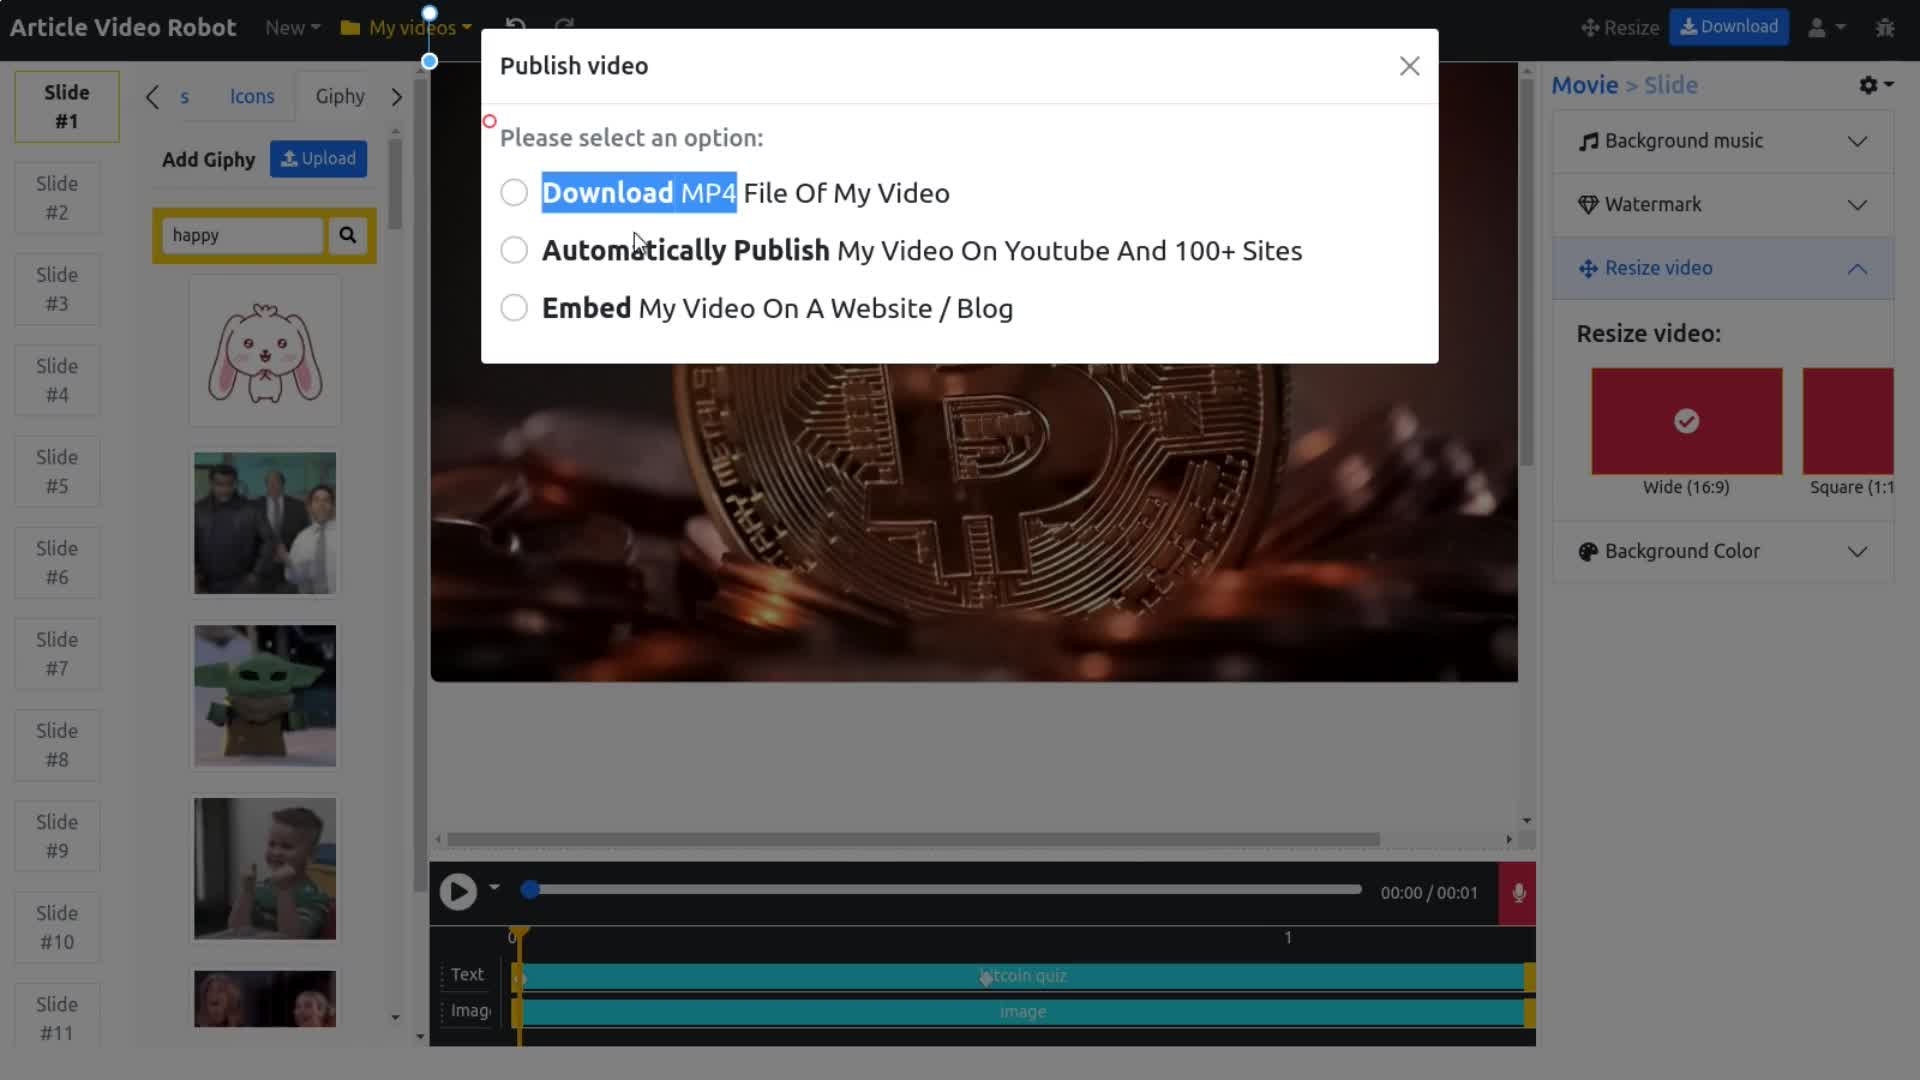Click the Giphy search icon button
The height and width of the screenshot is (1080, 1920).
pyautogui.click(x=348, y=235)
